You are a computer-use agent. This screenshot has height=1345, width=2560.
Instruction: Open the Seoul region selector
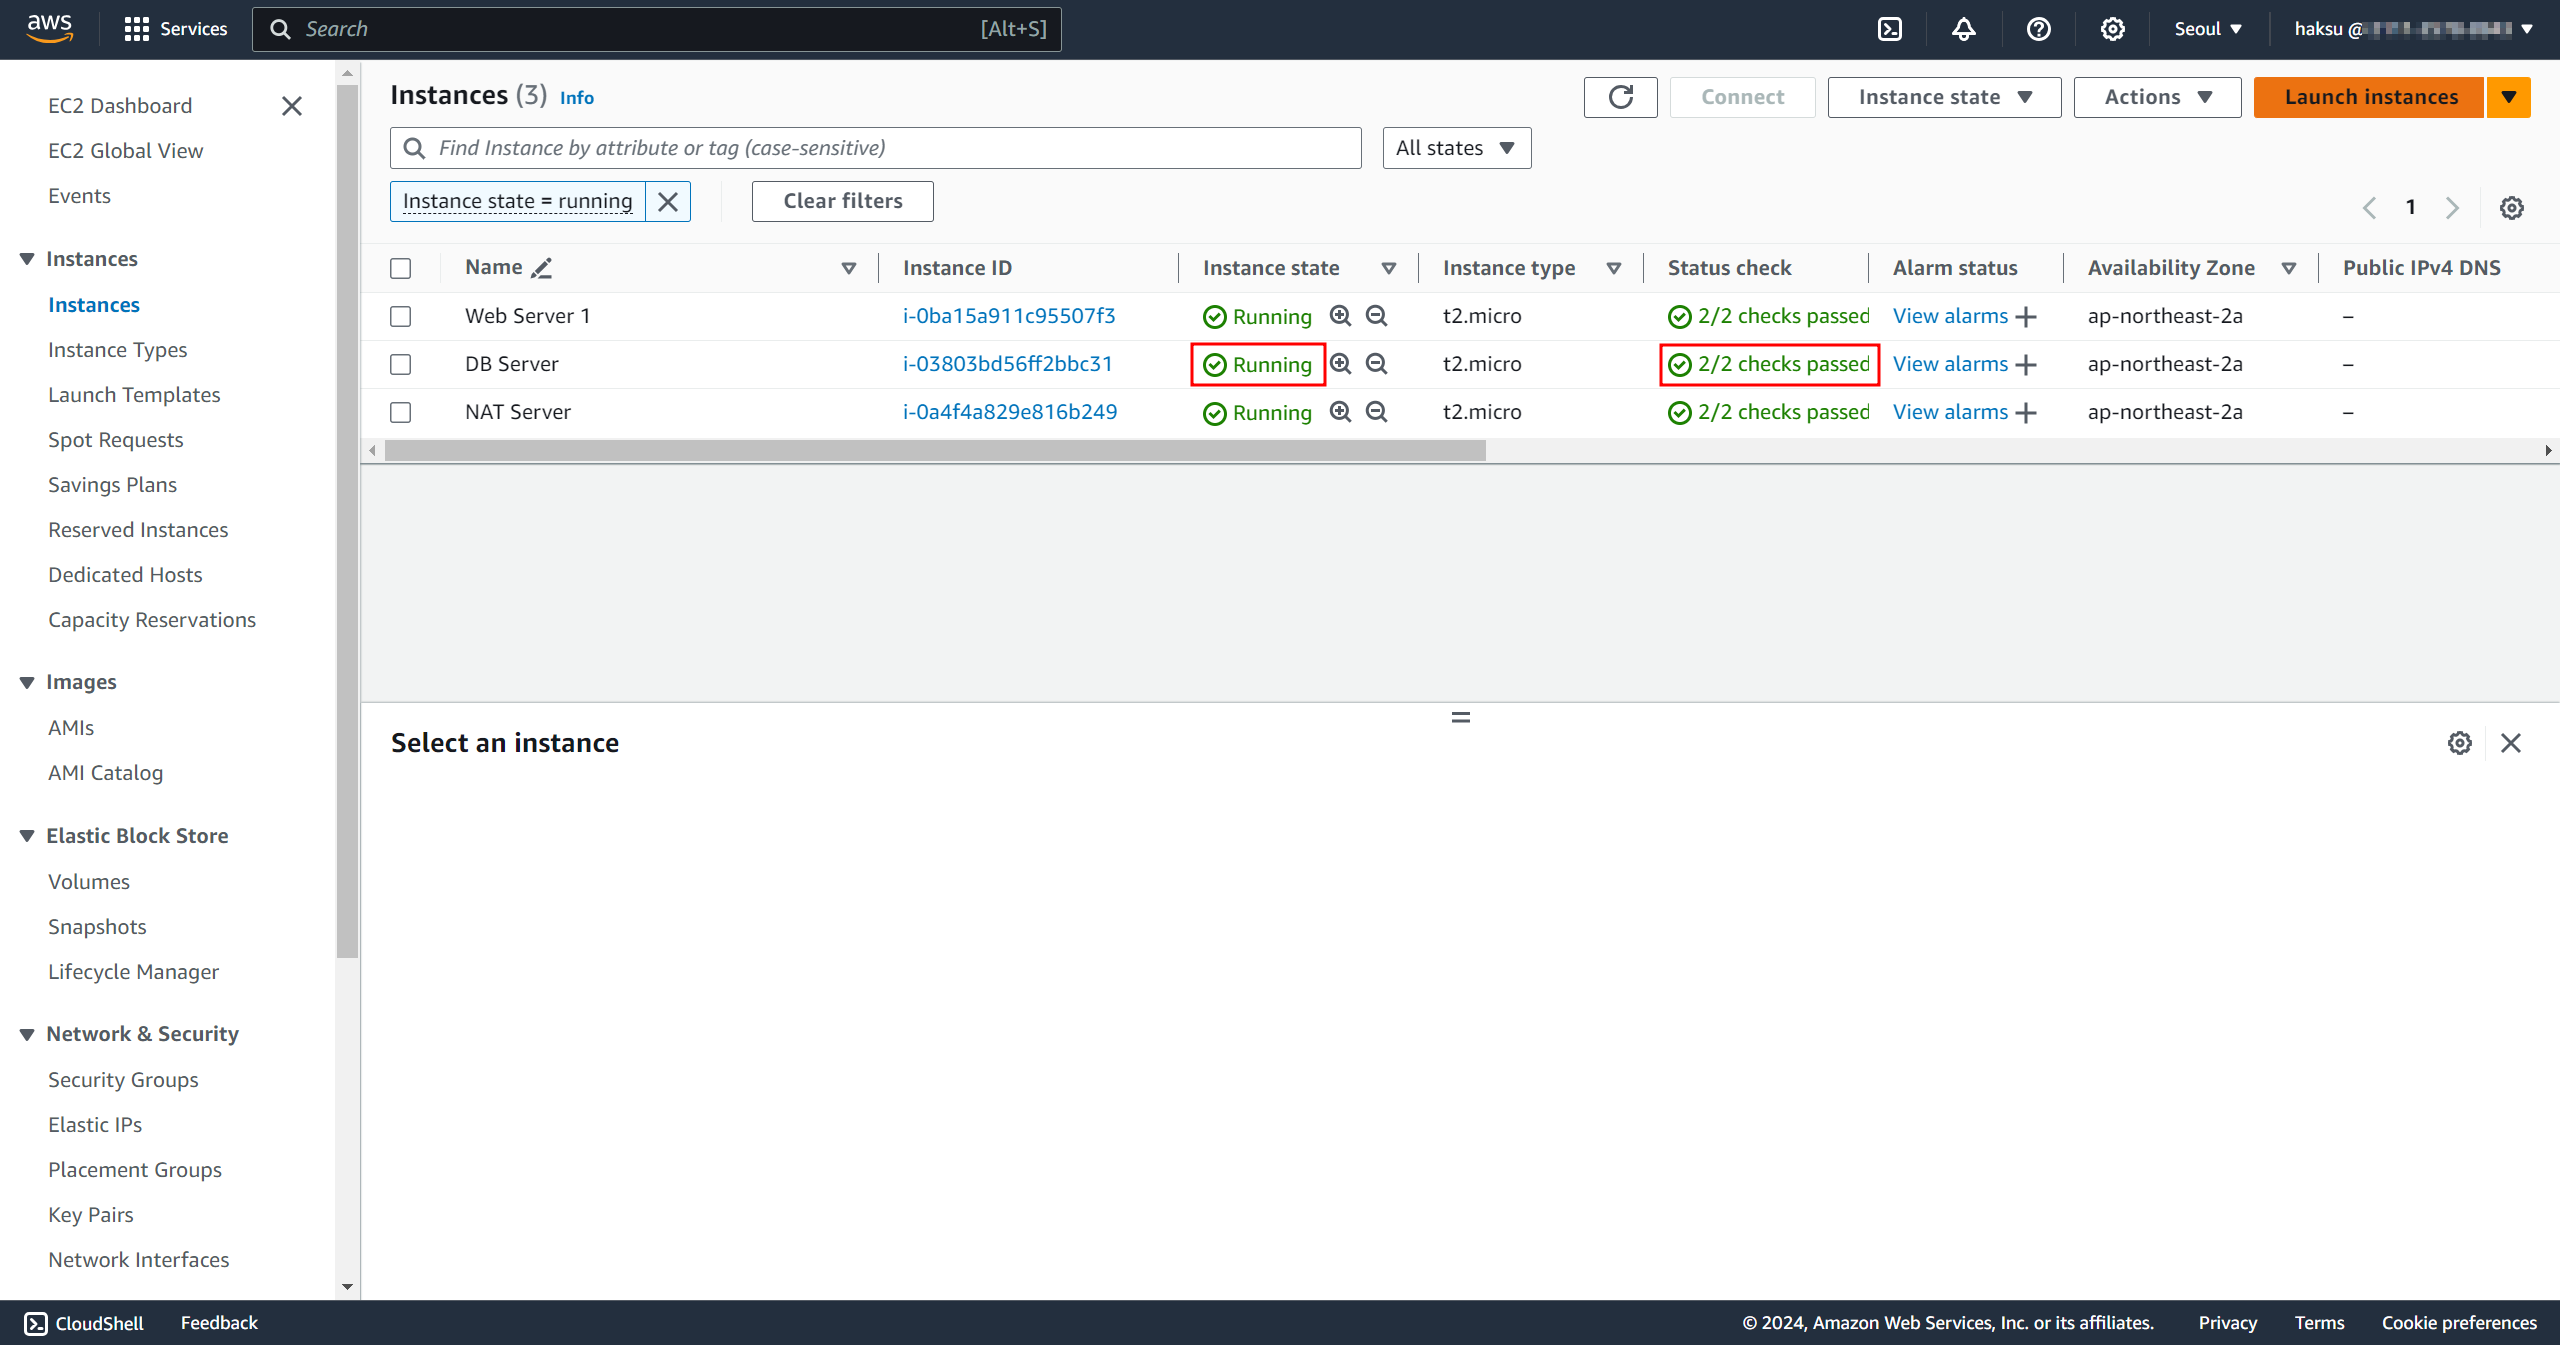[x=2207, y=29]
